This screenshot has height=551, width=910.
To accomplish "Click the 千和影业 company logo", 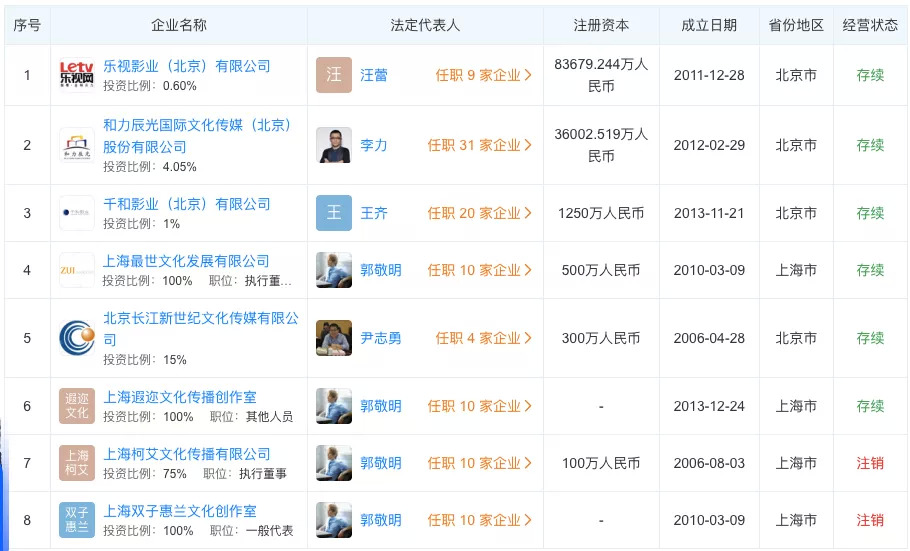I will tap(77, 213).
